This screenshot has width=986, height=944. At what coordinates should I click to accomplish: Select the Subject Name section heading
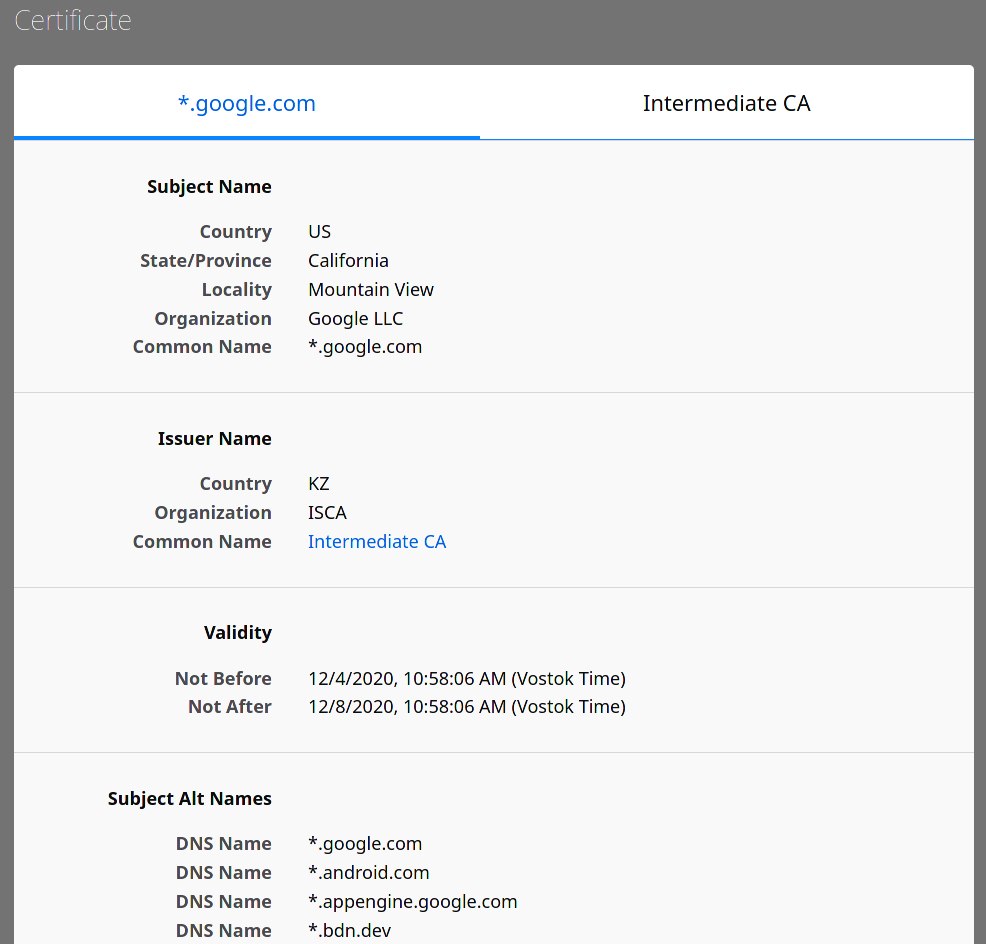209,187
